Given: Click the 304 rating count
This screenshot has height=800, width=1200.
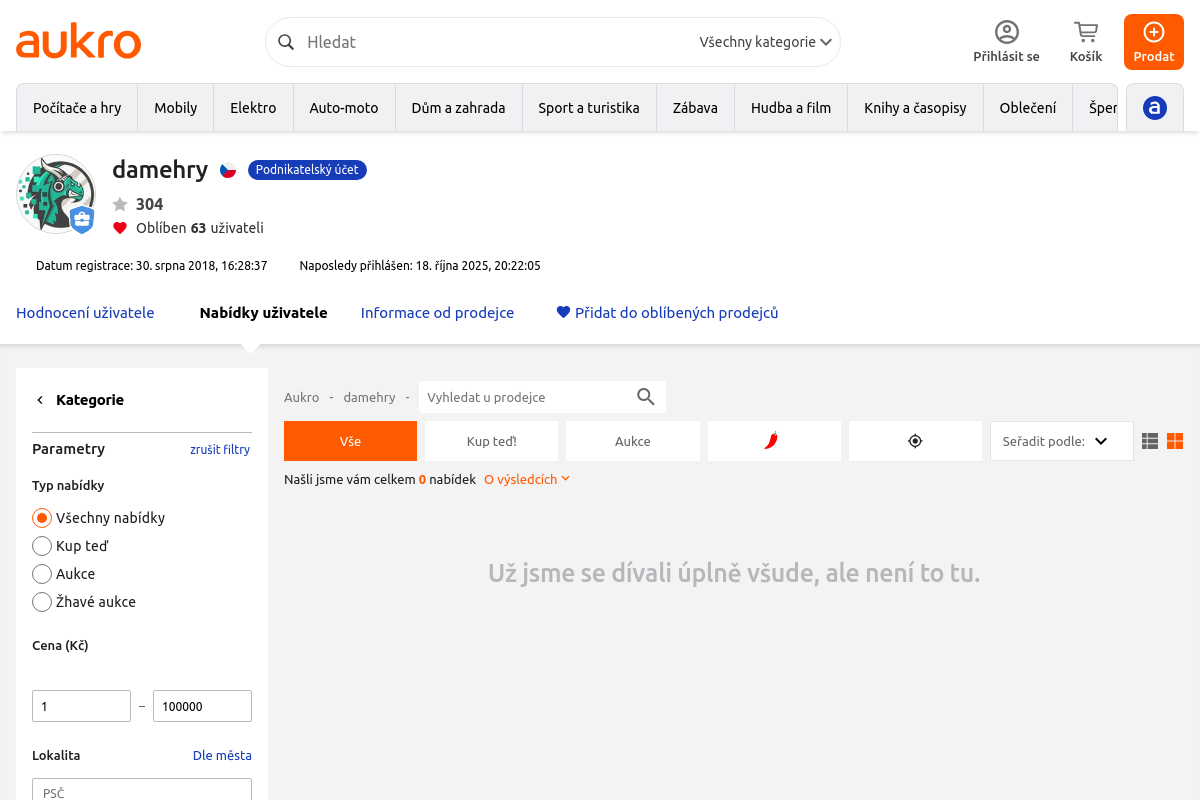Looking at the screenshot, I should tap(149, 204).
